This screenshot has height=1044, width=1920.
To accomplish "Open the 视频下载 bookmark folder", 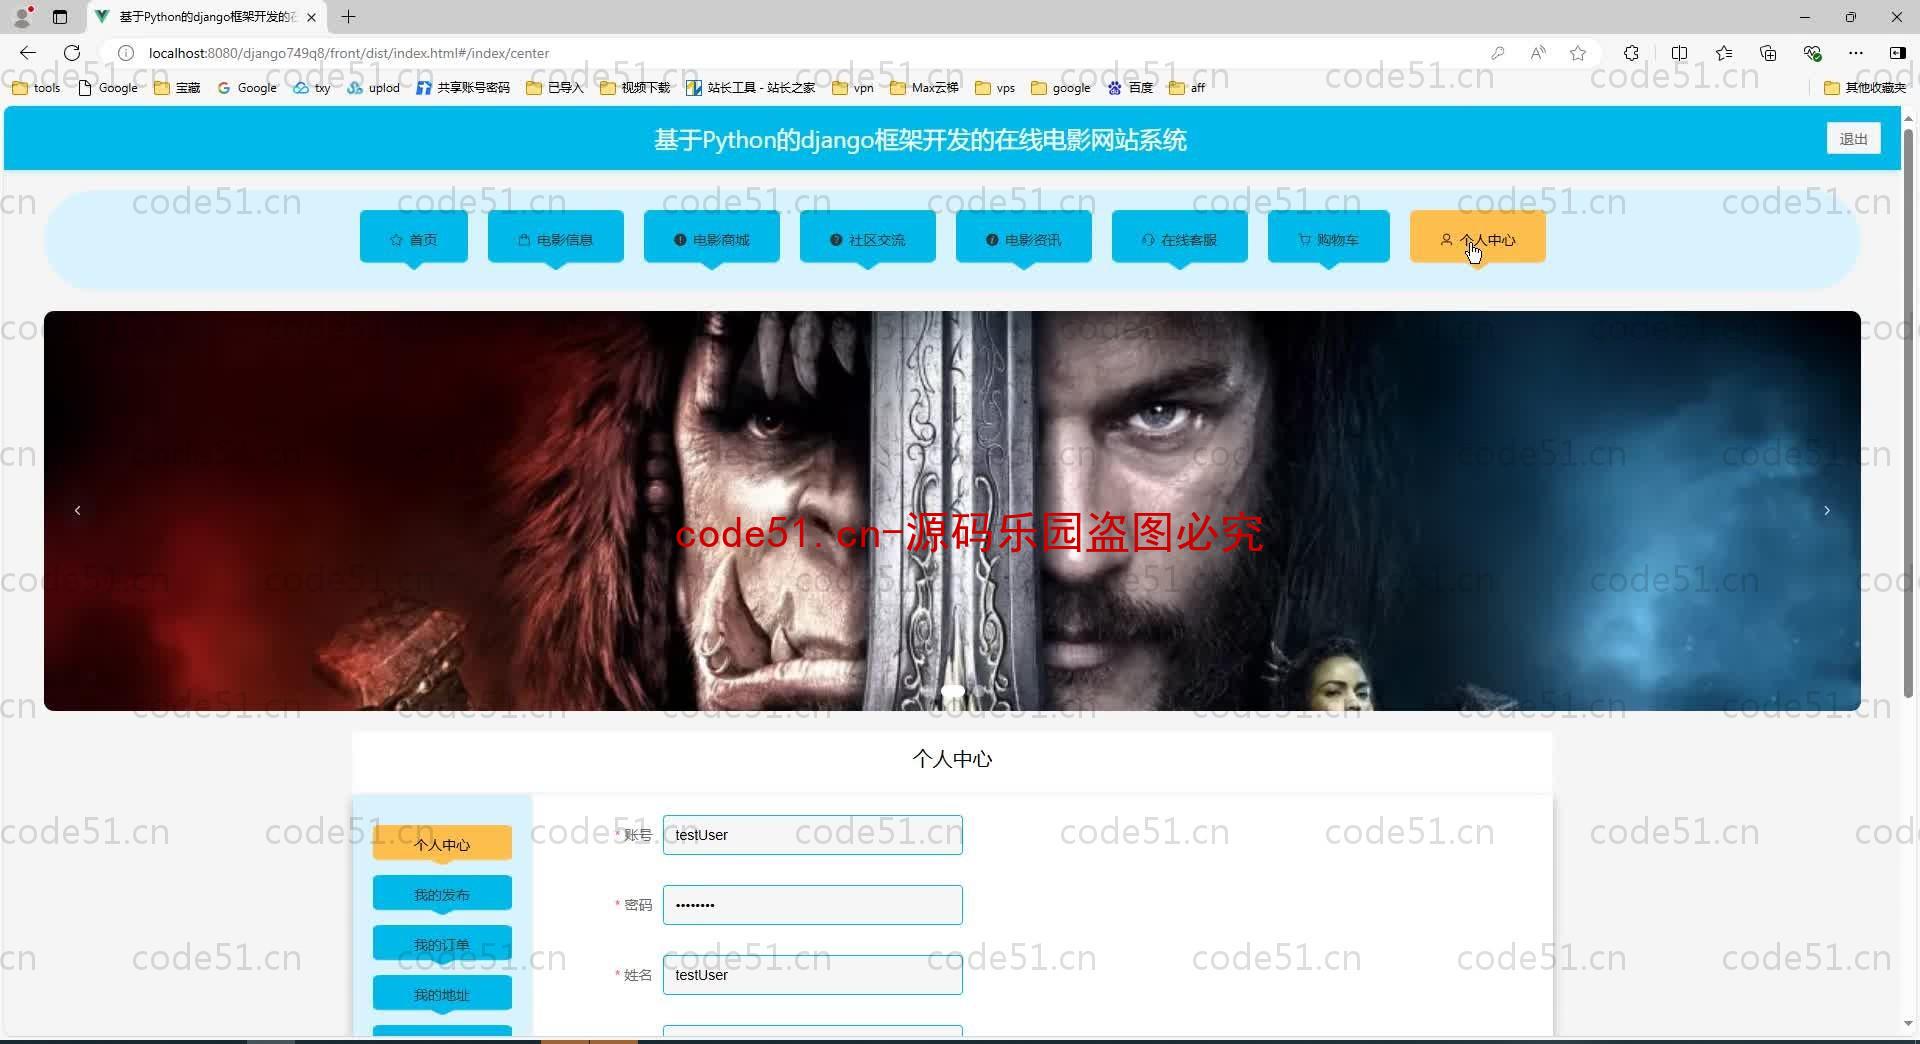I will click(x=635, y=88).
